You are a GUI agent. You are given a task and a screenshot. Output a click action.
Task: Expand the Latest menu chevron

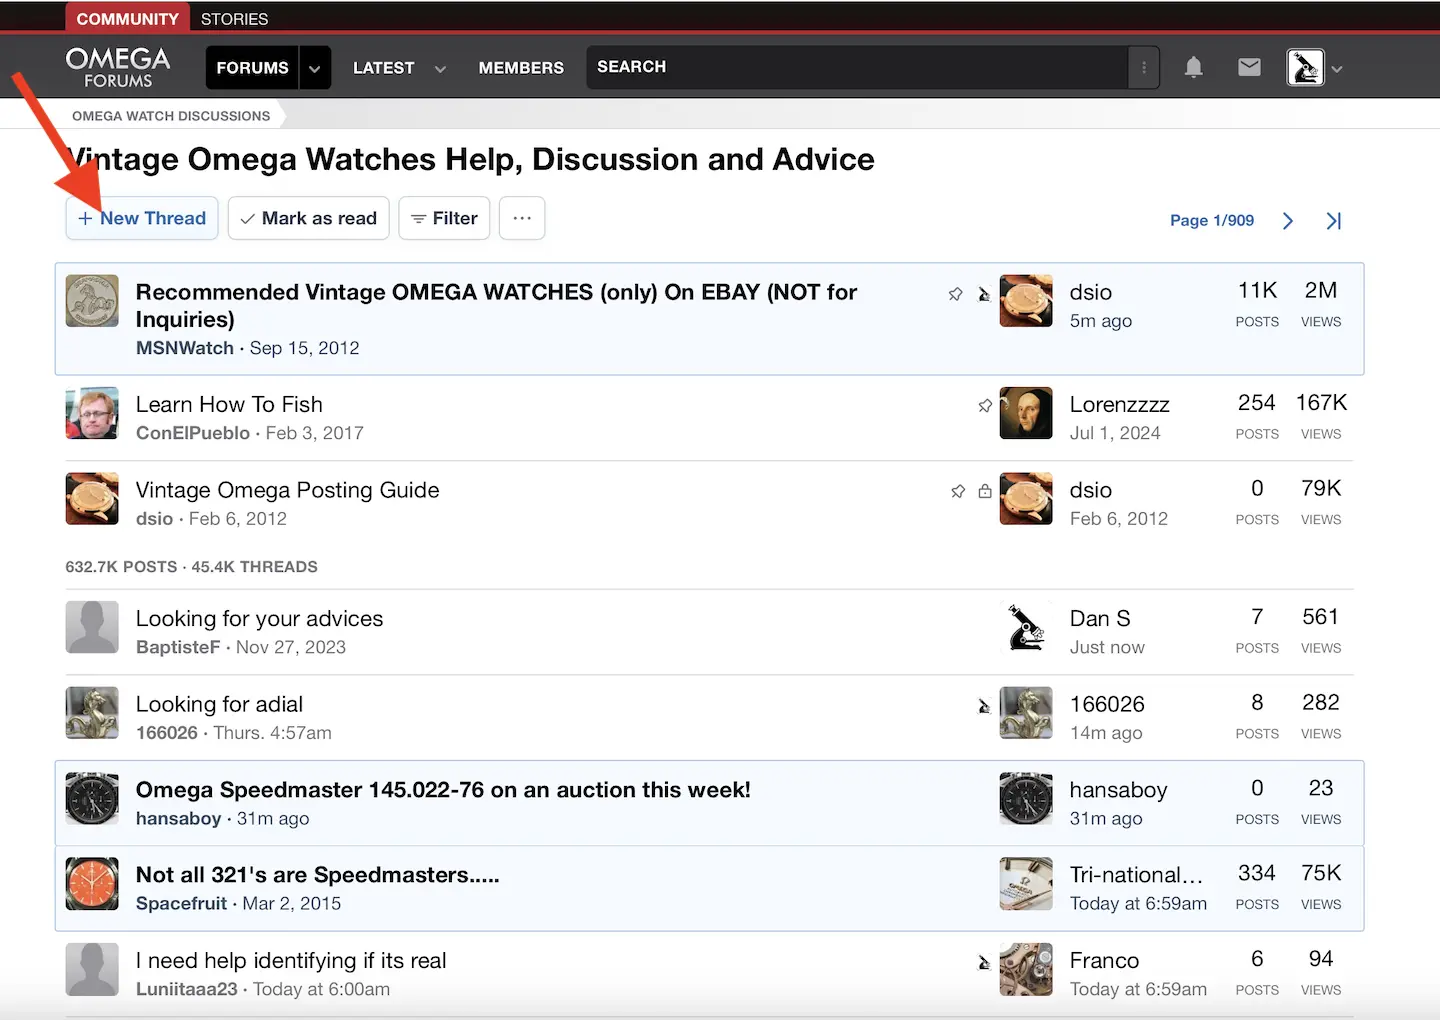coord(440,68)
